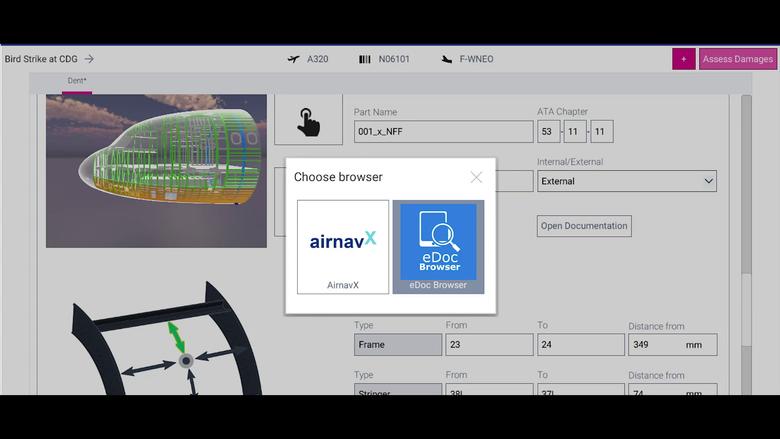Click the Choose browser dialog title
Viewport: 780px width, 439px height.
click(338, 177)
